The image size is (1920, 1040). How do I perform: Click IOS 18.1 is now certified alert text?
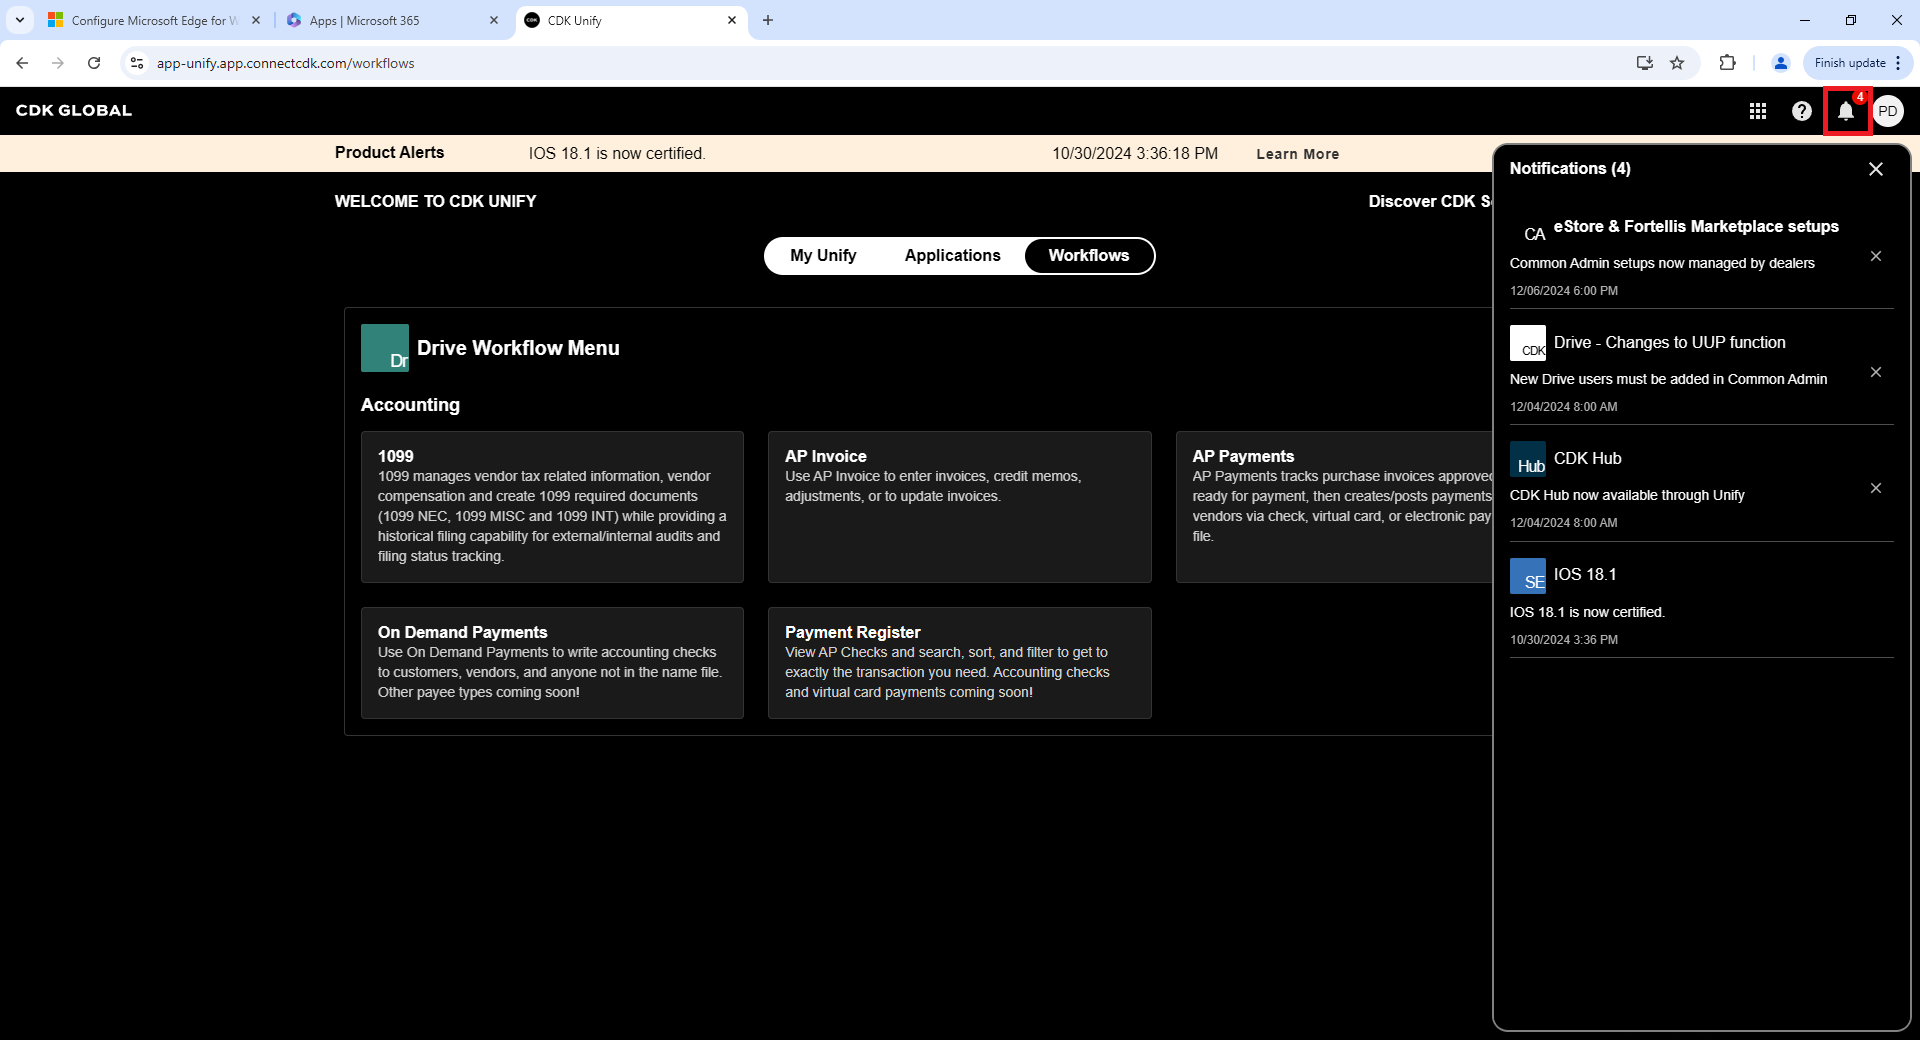click(617, 154)
